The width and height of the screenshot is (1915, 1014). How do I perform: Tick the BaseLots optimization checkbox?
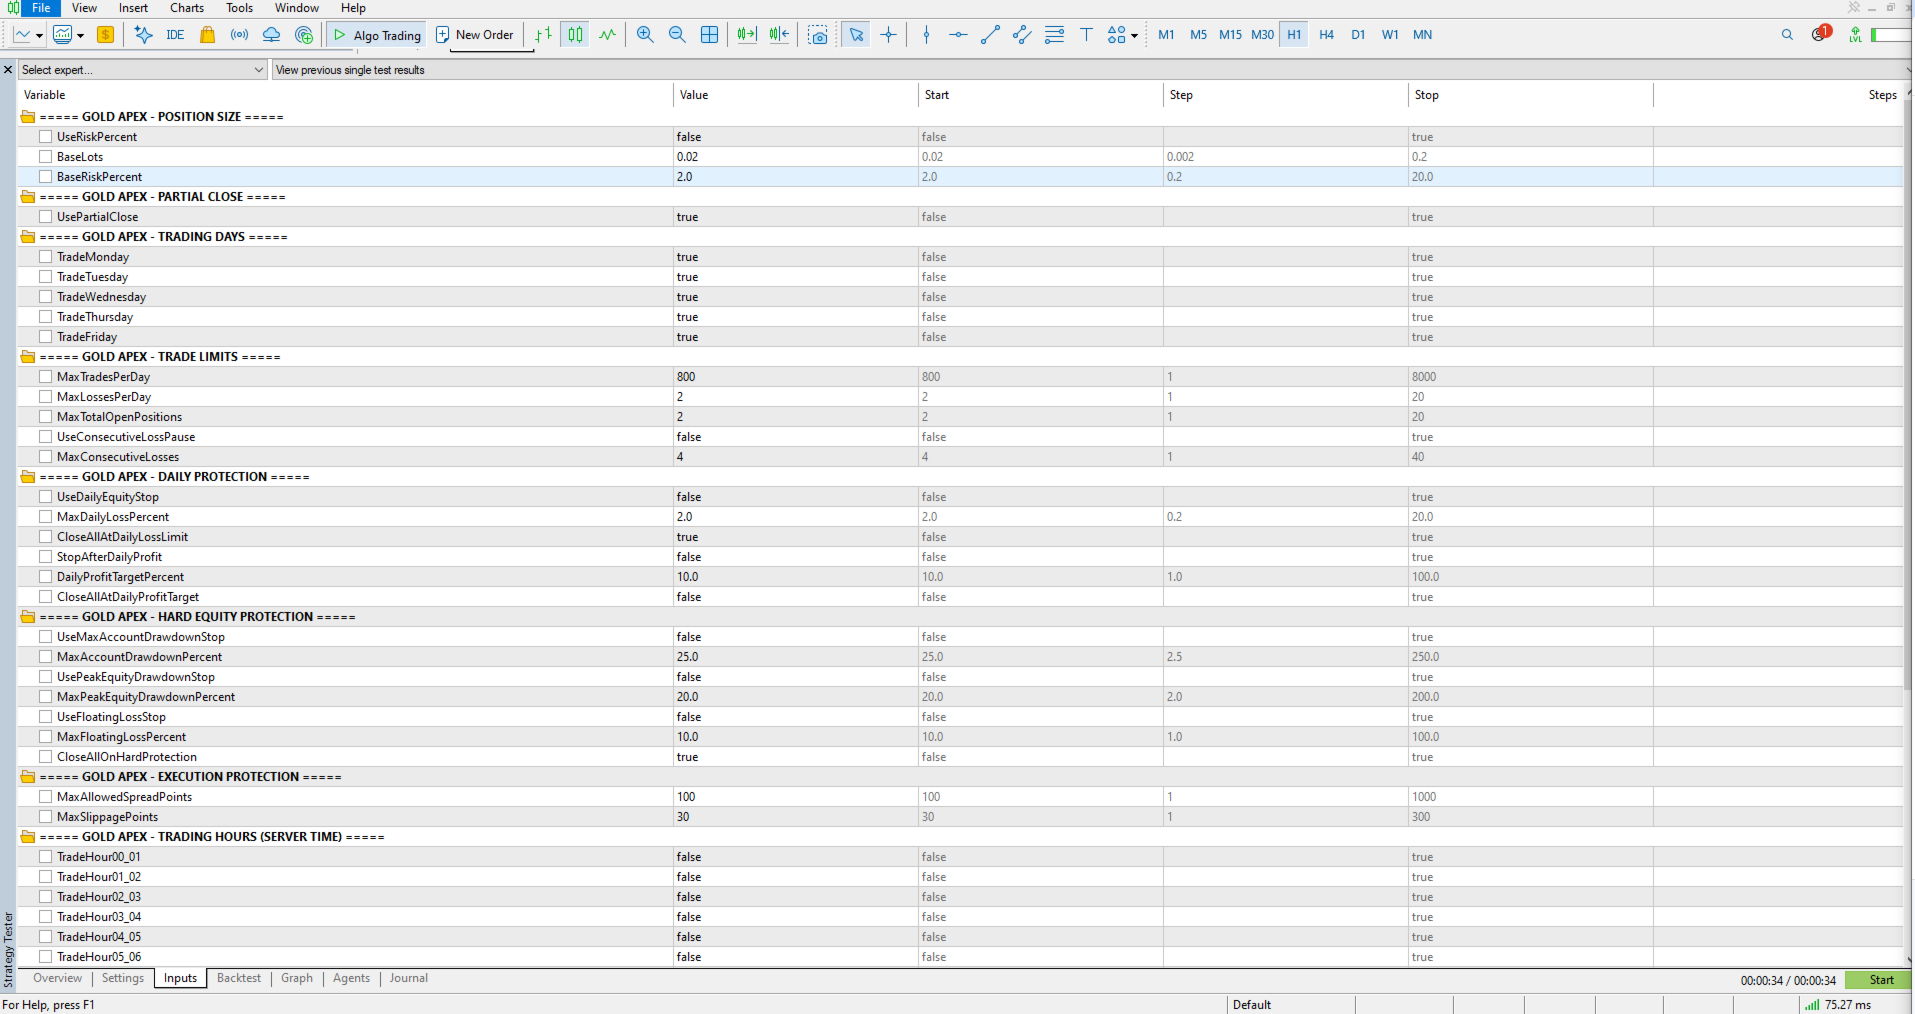pos(45,157)
